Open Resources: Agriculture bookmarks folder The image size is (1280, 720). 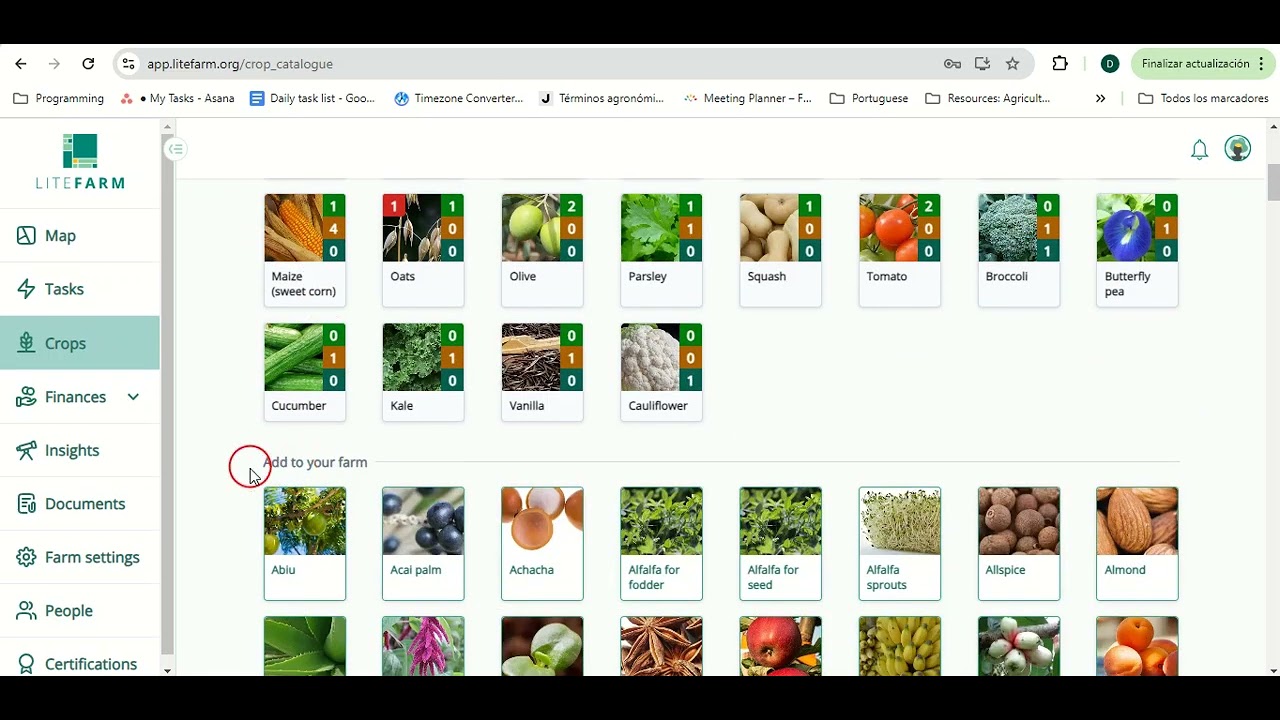(988, 98)
